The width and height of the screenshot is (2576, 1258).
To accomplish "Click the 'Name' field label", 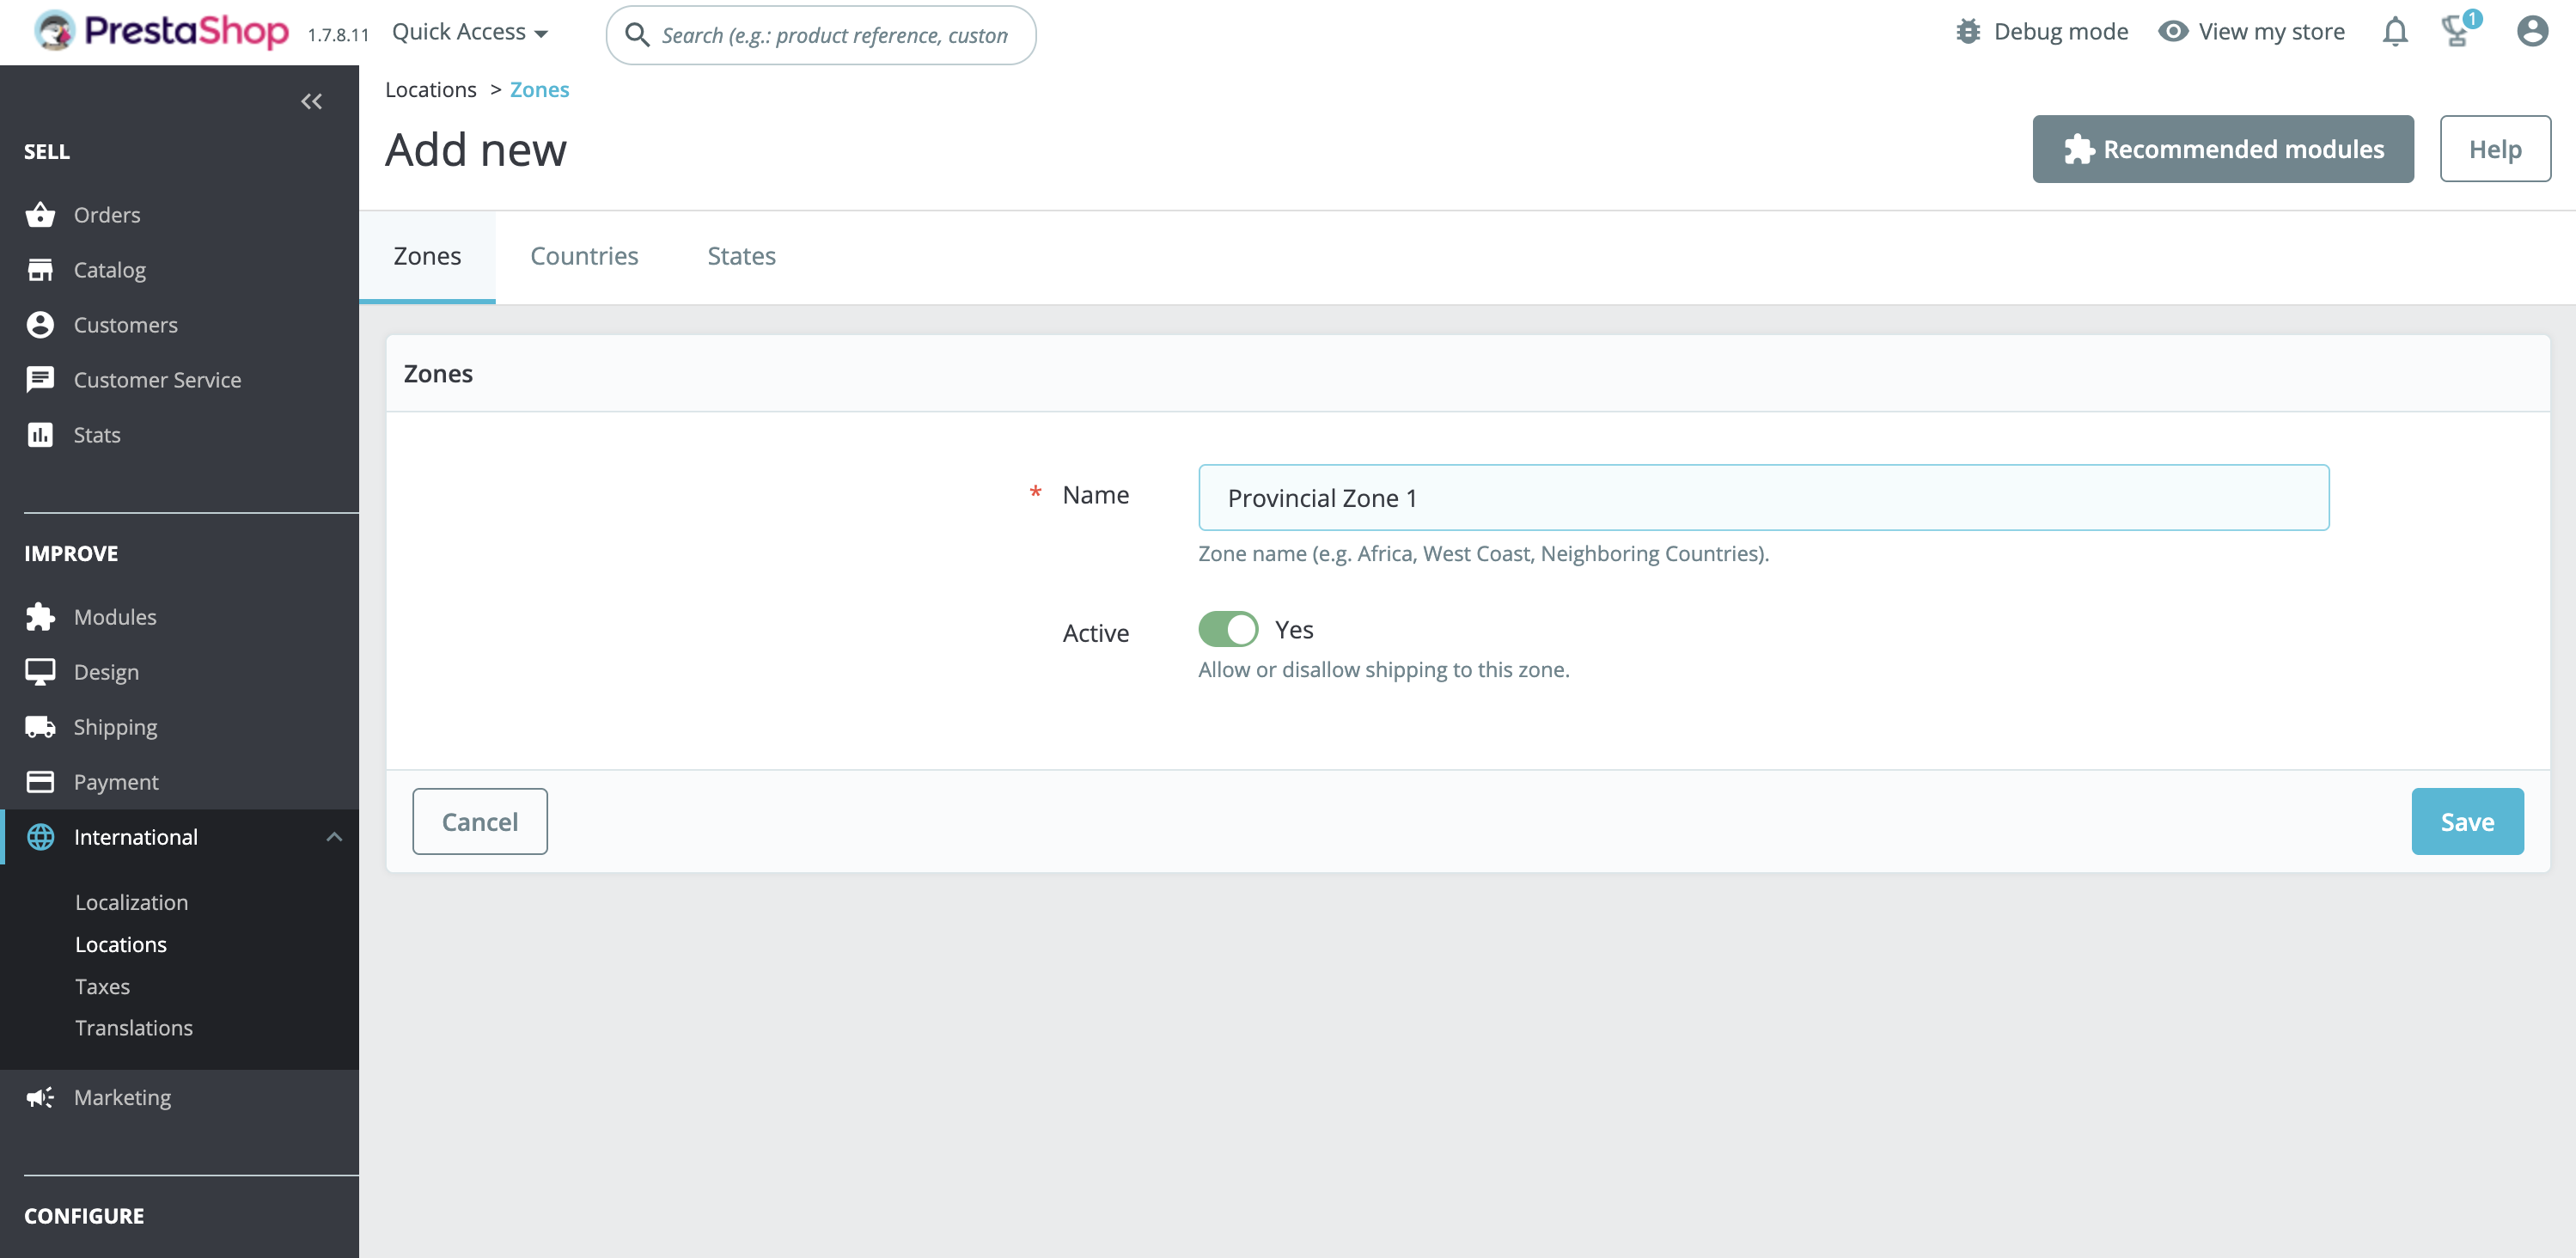I will point(1095,494).
